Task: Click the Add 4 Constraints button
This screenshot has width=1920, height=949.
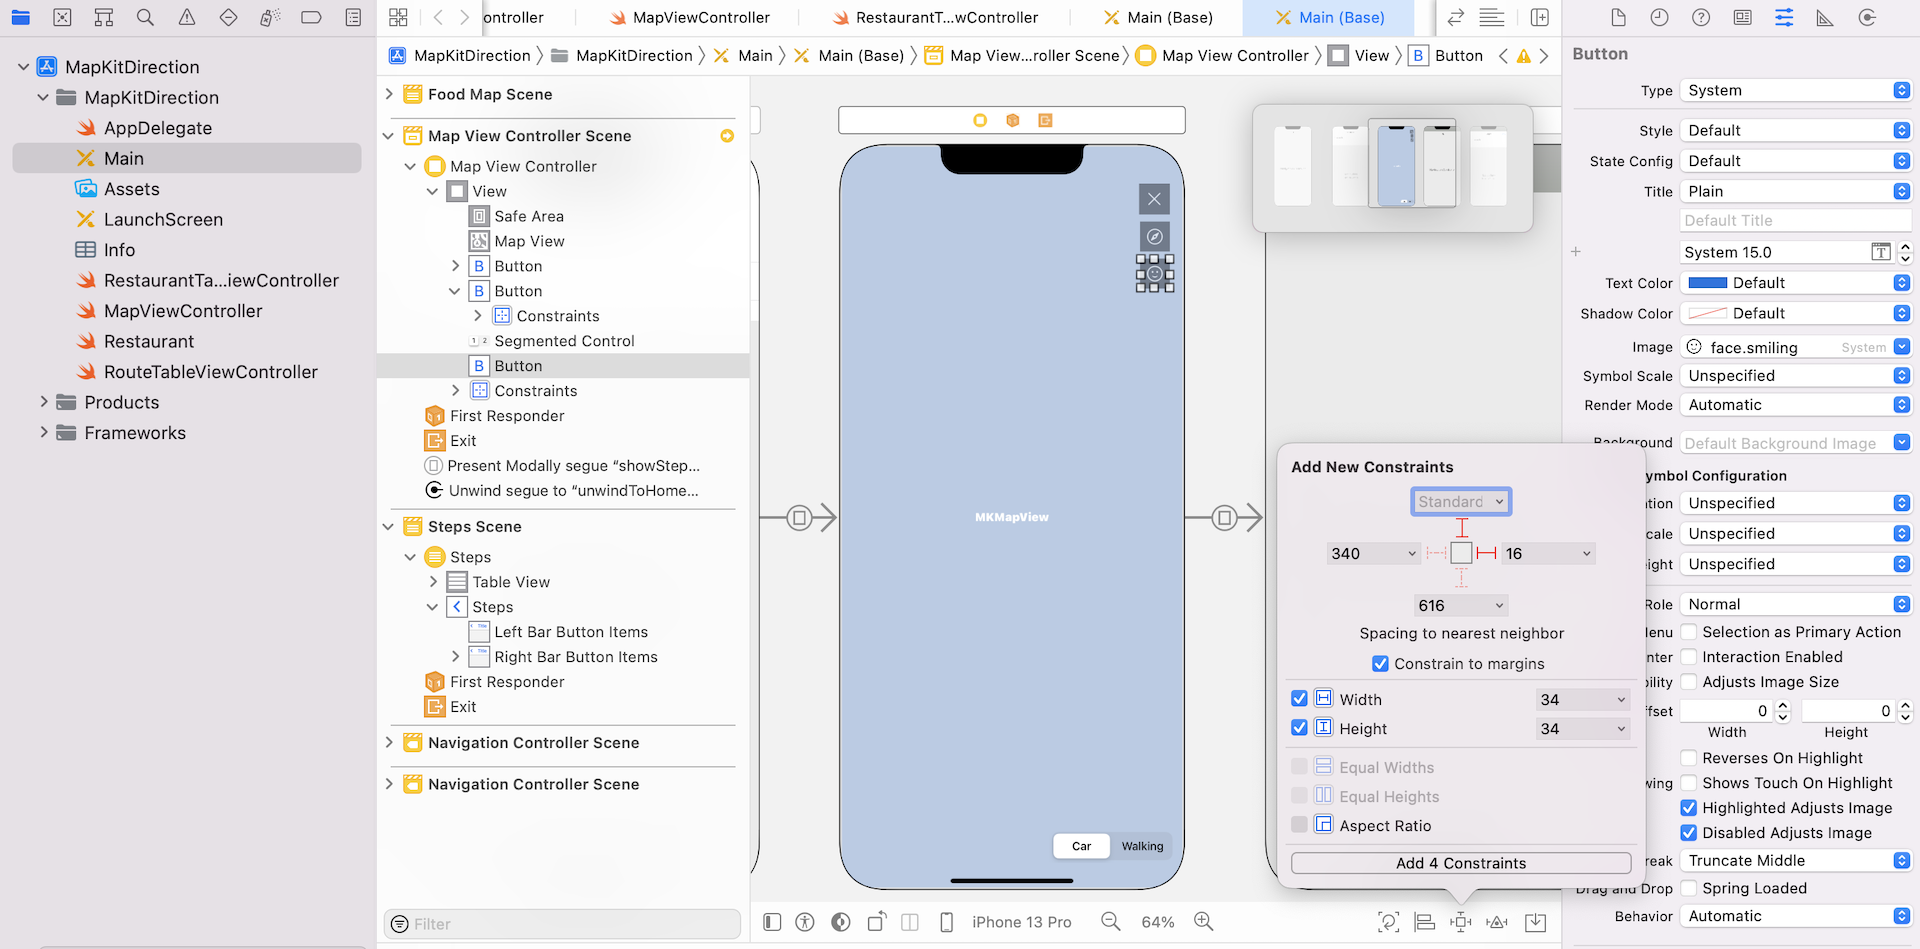Action: [1460, 863]
